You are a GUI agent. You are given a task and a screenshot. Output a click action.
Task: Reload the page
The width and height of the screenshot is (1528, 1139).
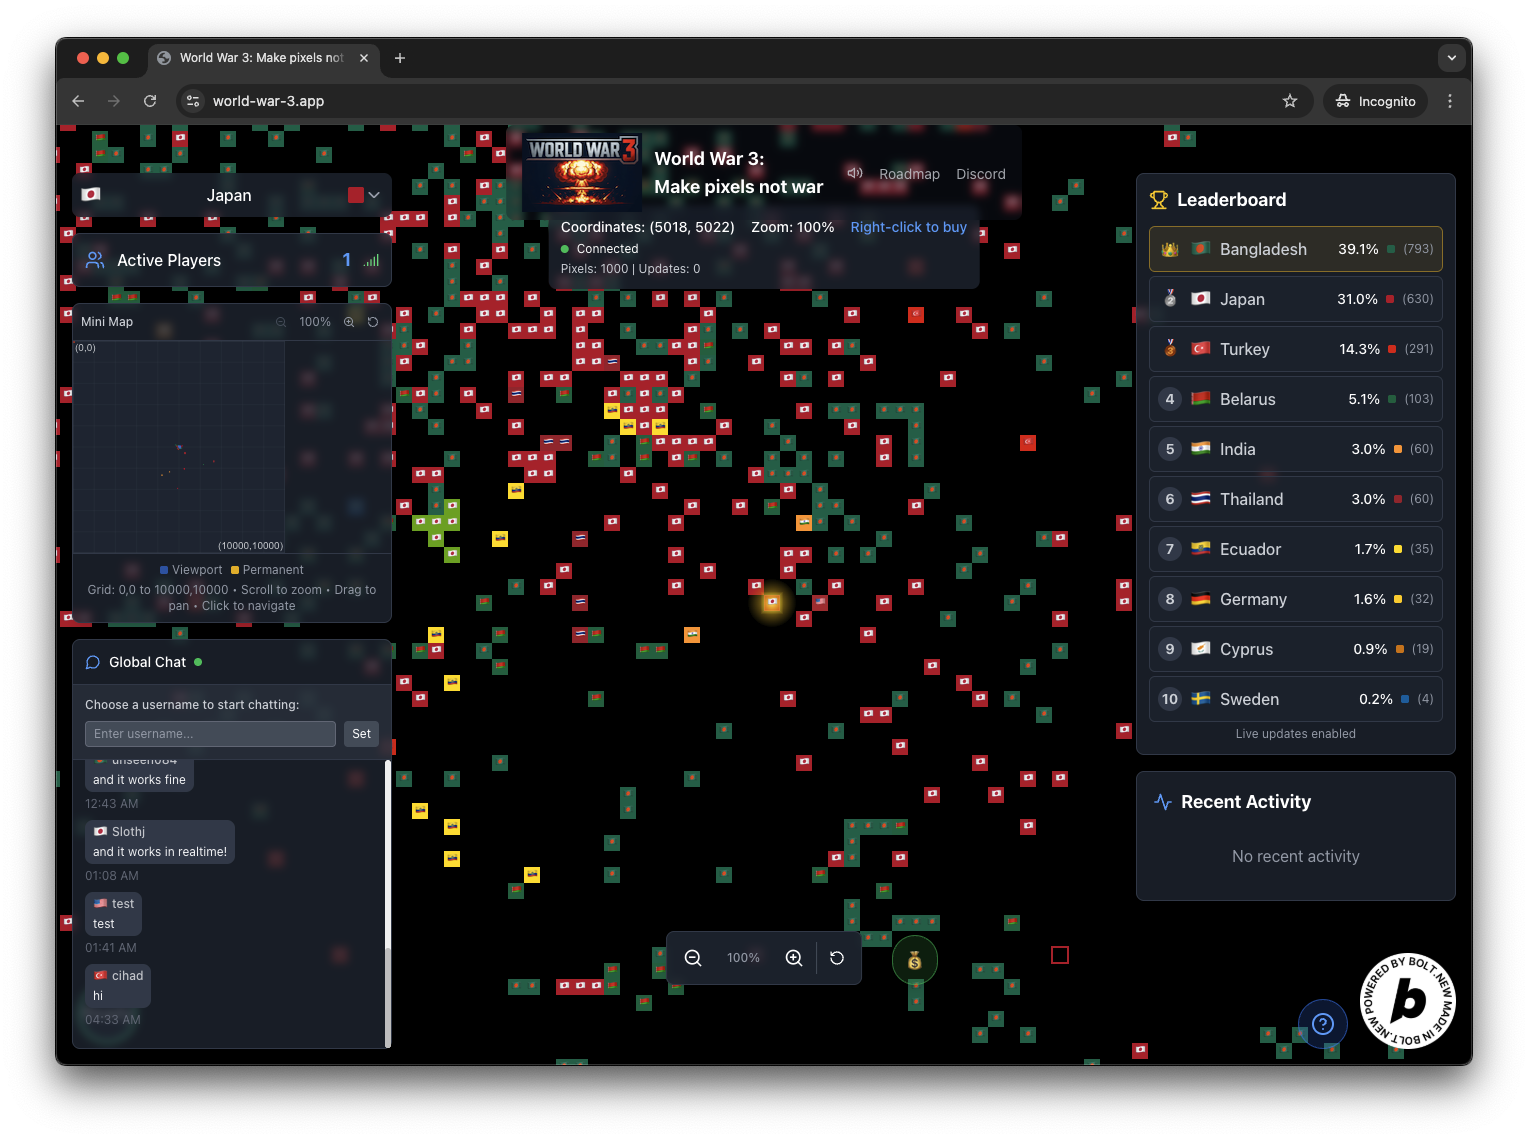point(150,101)
